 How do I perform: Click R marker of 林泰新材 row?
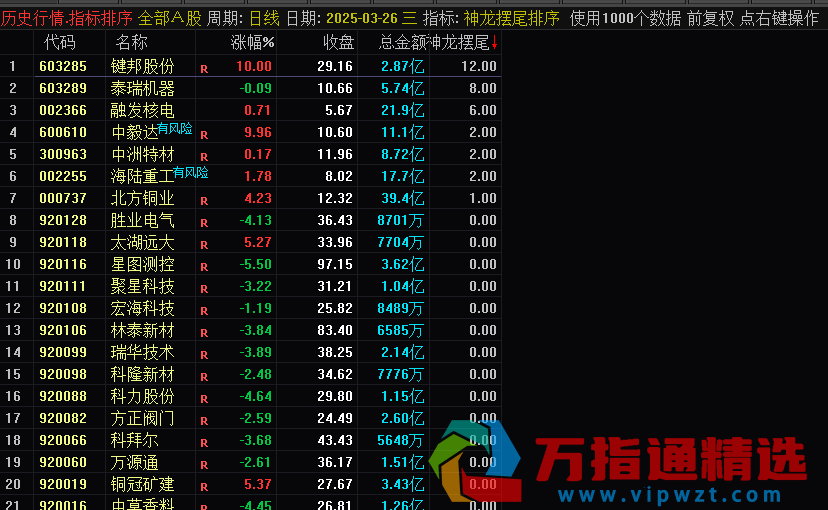[x=204, y=333]
